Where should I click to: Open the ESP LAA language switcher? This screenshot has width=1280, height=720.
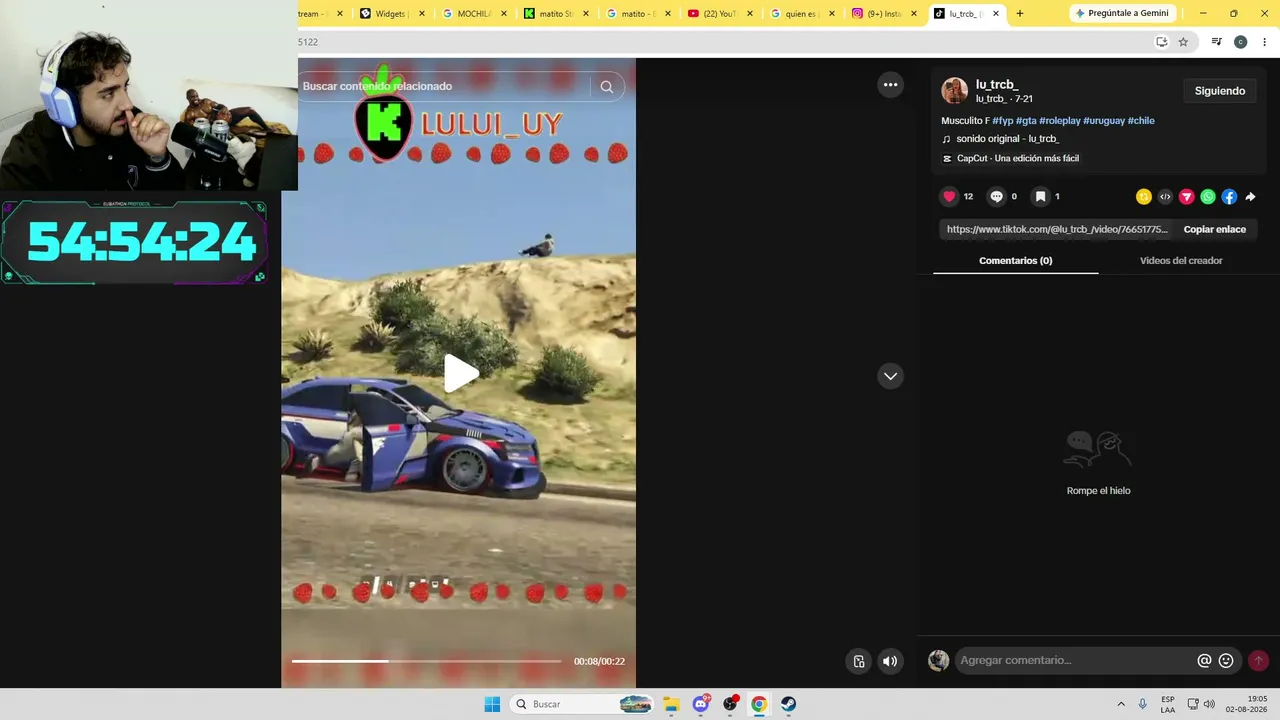pyautogui.click(x=1168, y=704)
